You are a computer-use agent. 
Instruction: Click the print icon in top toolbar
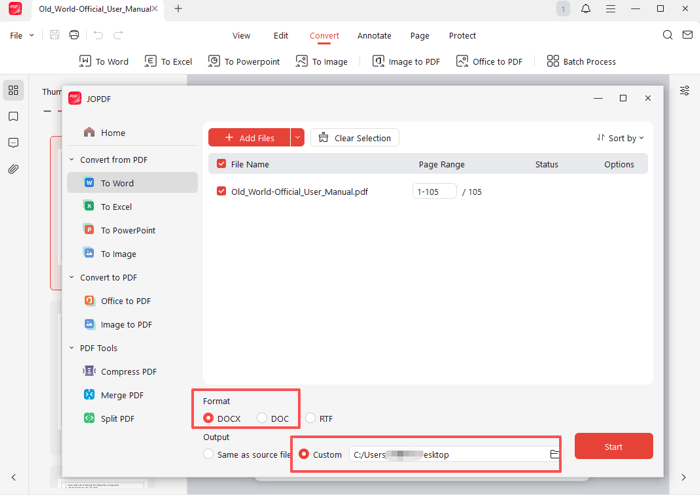click(74, 35)
